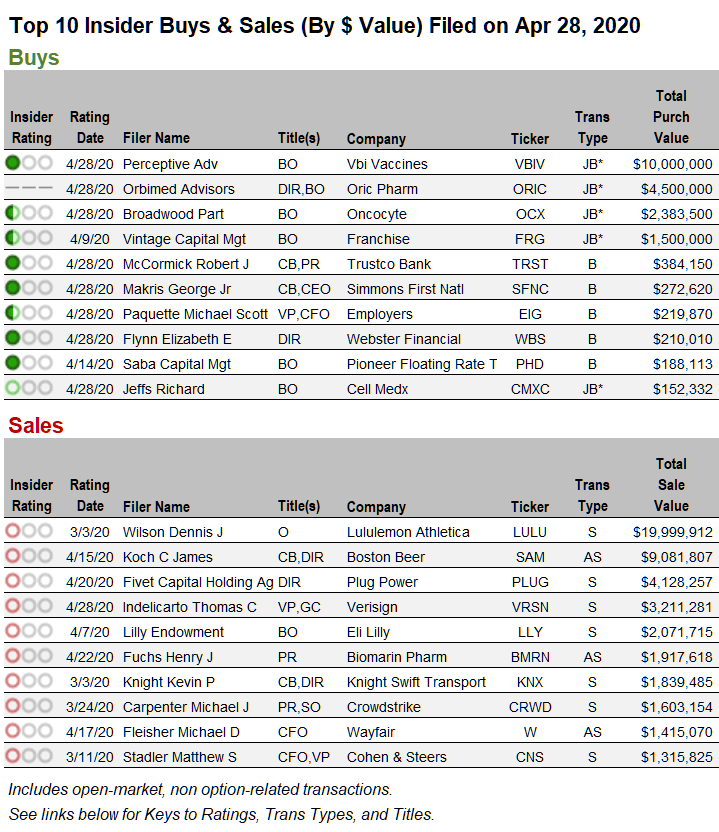The image size is (719, 832).
Task: Click the CRWD ticker symbol
Action: [x=530, y=707]
